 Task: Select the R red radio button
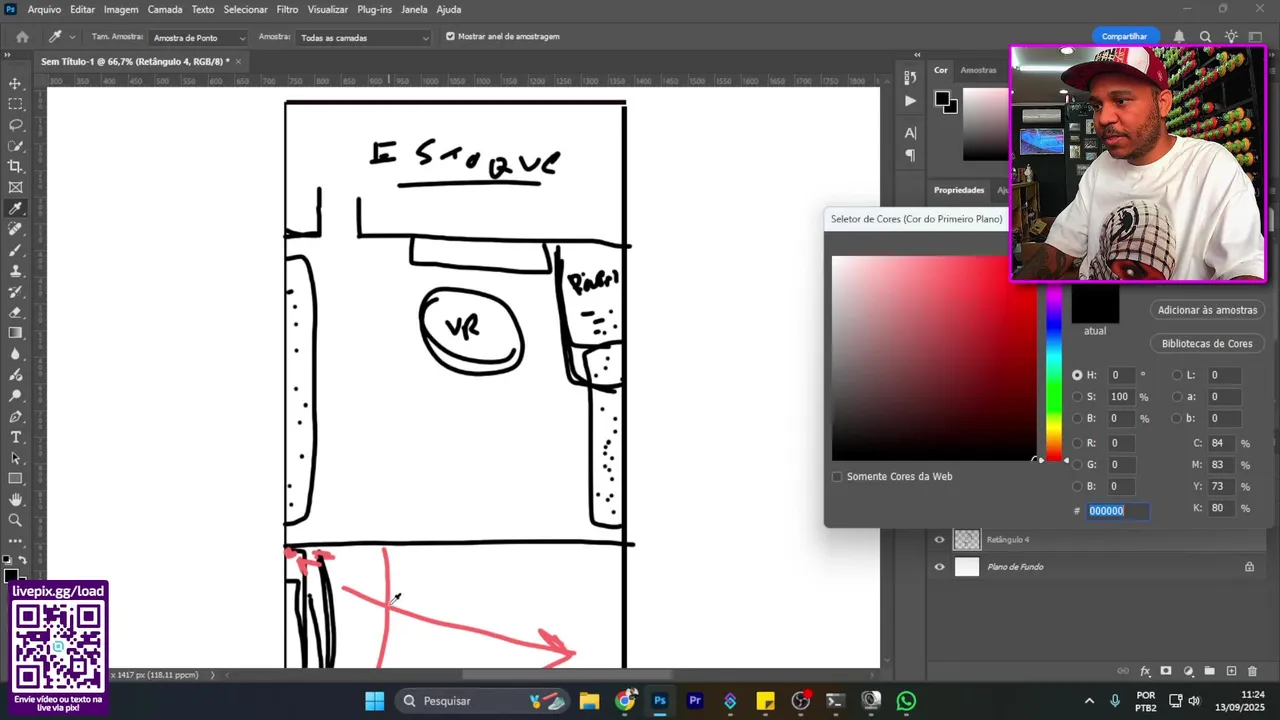click(x=1077, y=443)
